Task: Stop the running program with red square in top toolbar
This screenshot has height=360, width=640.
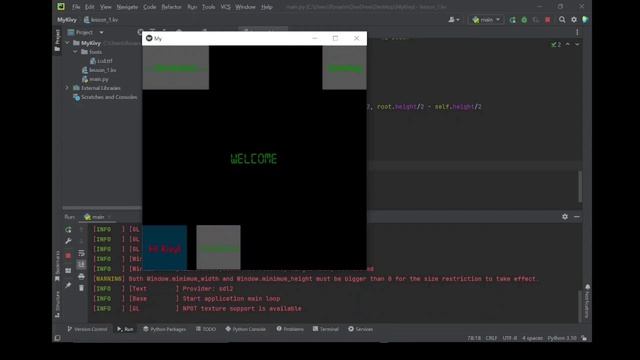Action: click(548, 20)
